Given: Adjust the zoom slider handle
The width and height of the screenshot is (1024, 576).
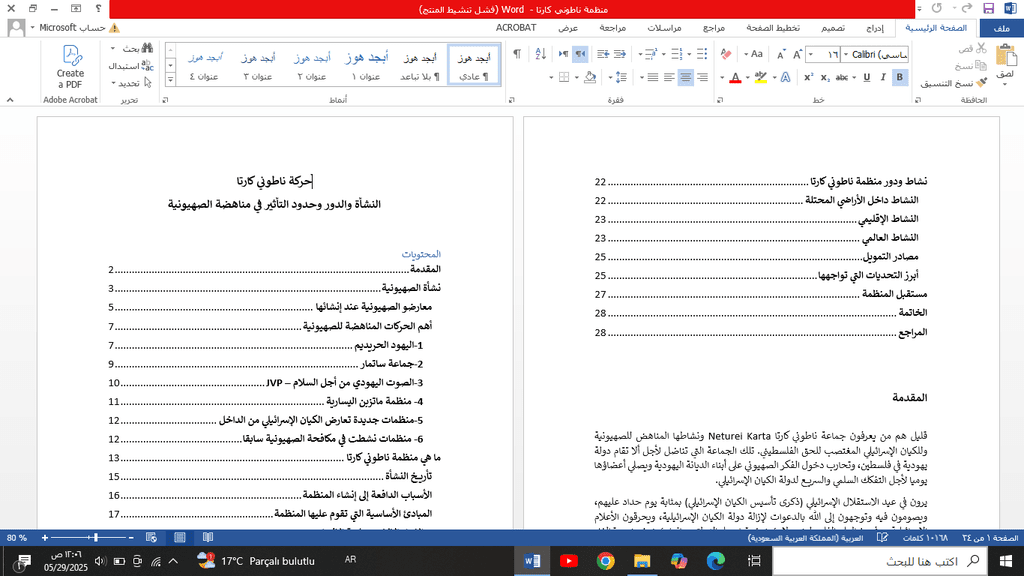Looking at the screenshot, I should pos(95,537).
